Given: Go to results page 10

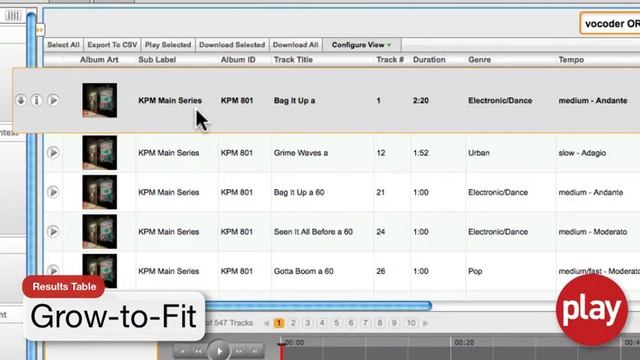Looking at the screenshot, I should pyautogui.click(x=411, y=323).
